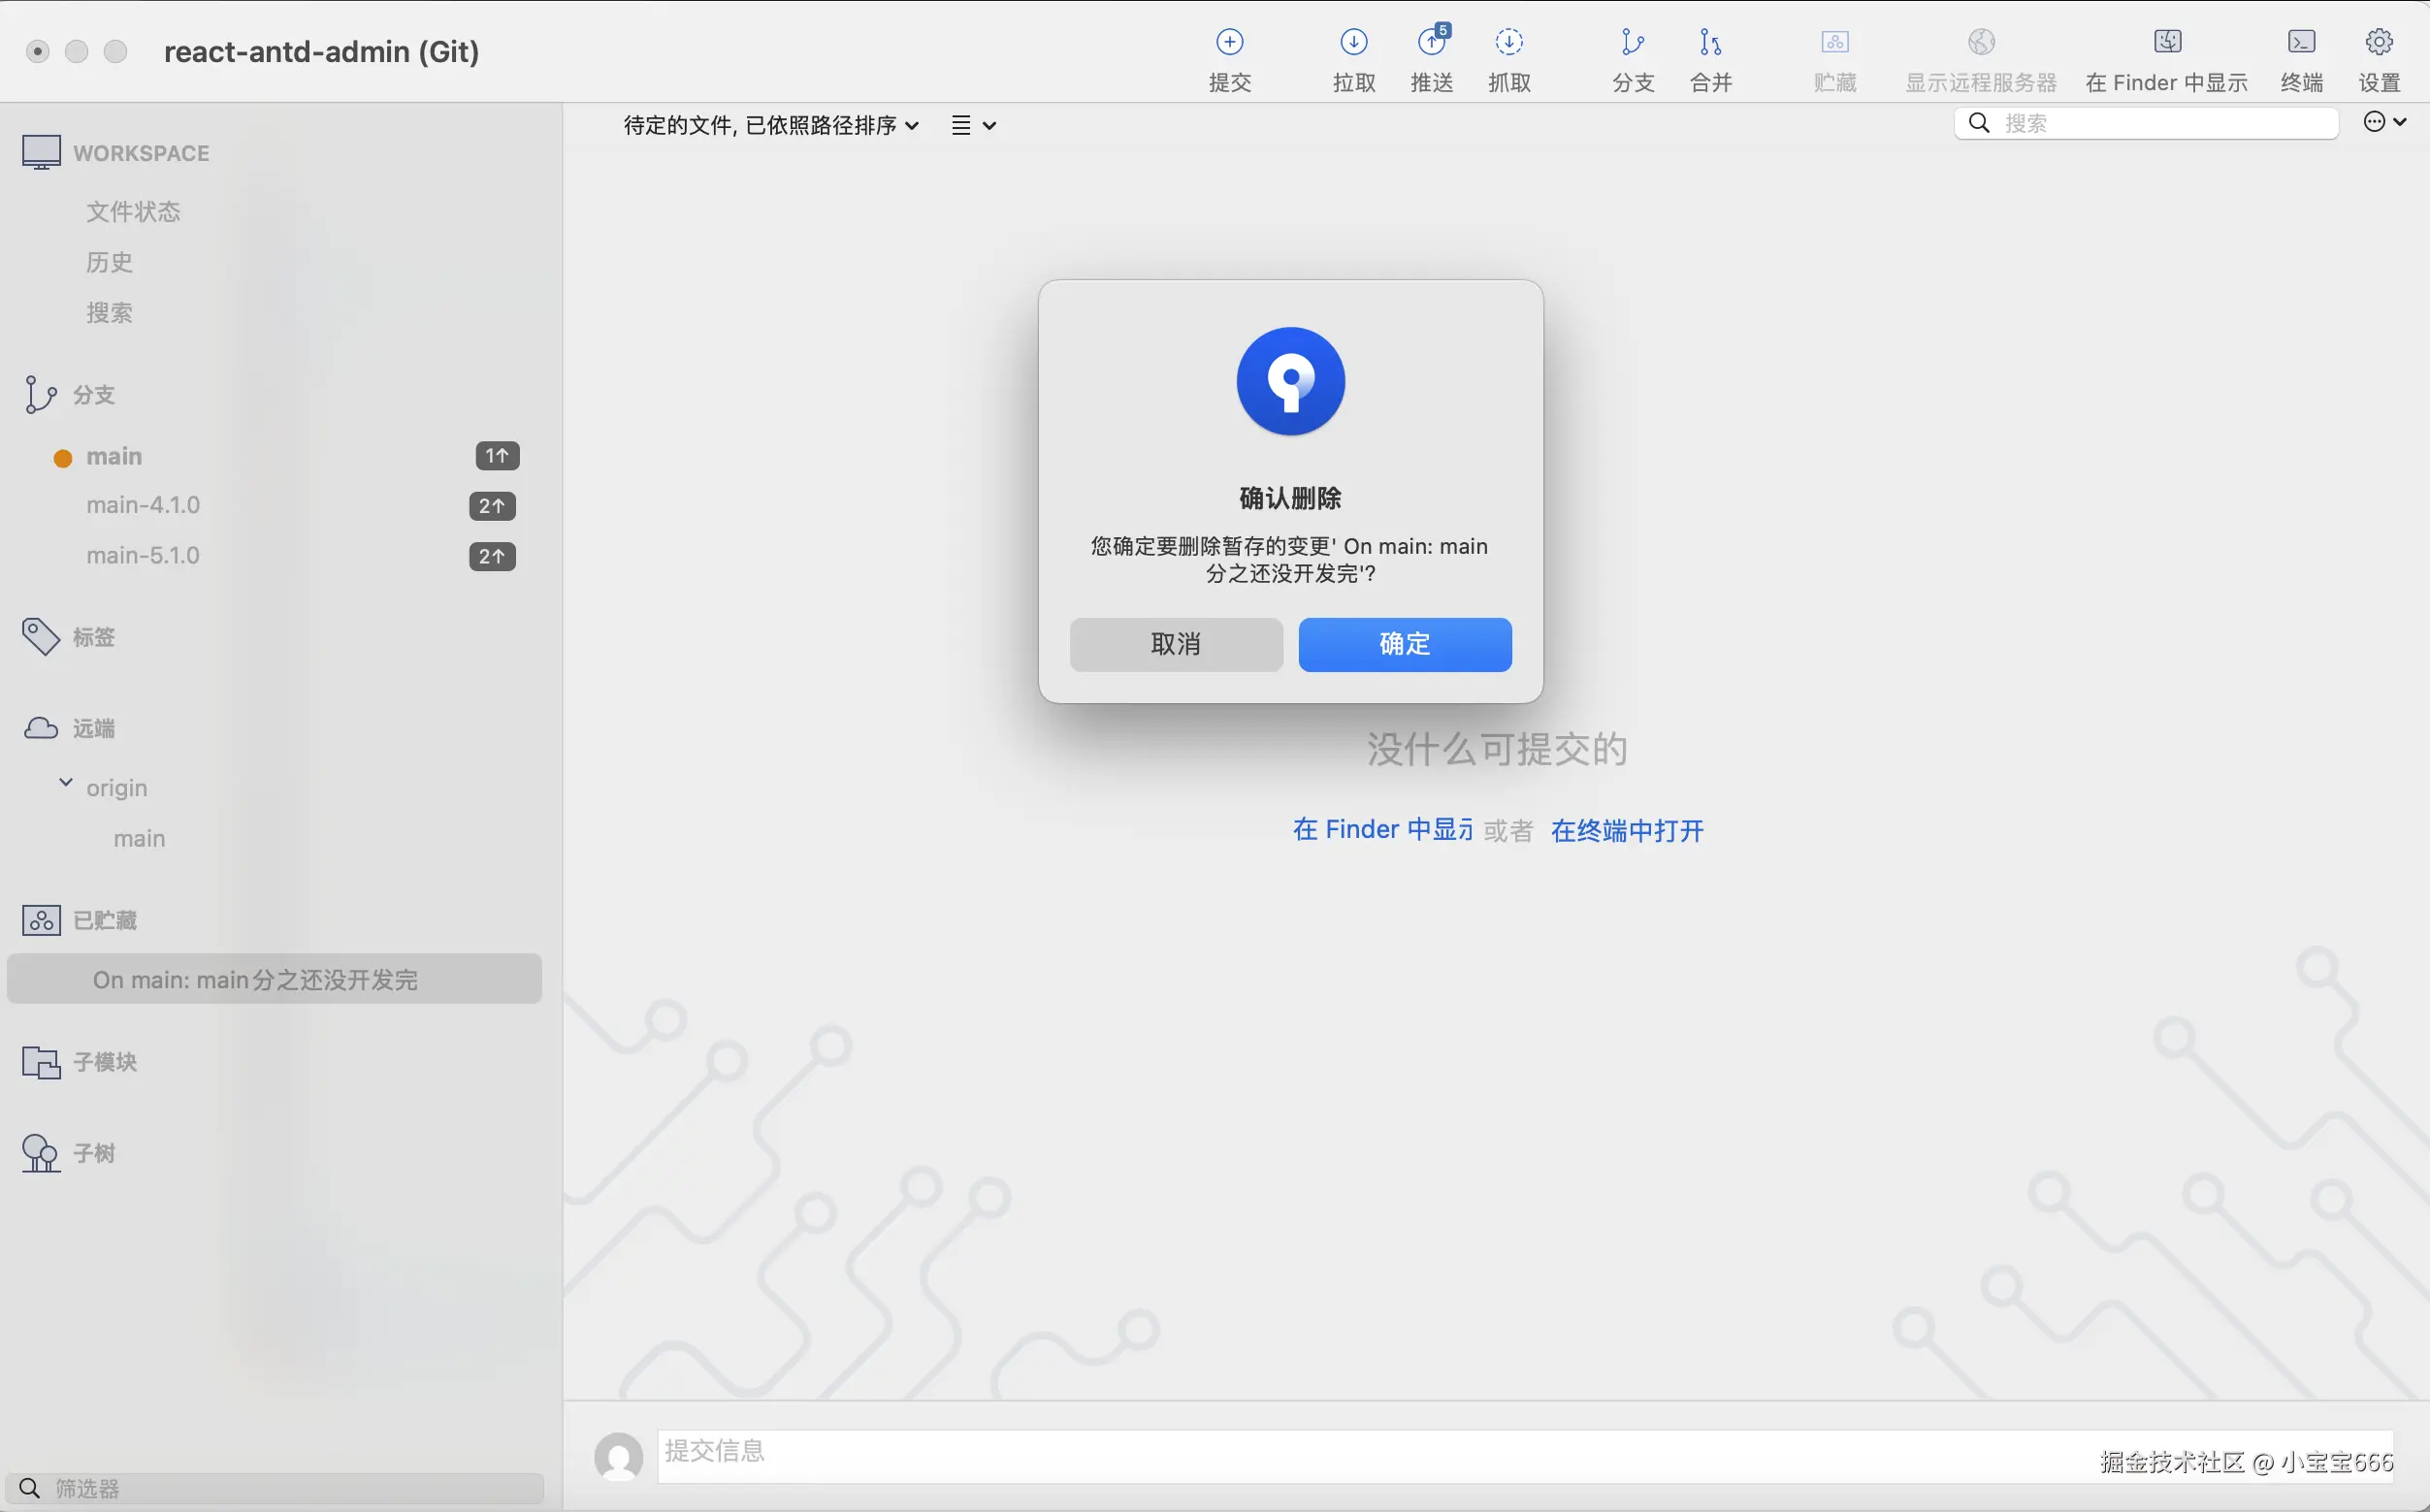Open the 待定的文件 sorting dropdown
Image resolution: width=2430 pixels, height=1512 pixels.
pyautogui.click(x=770, y=124)
